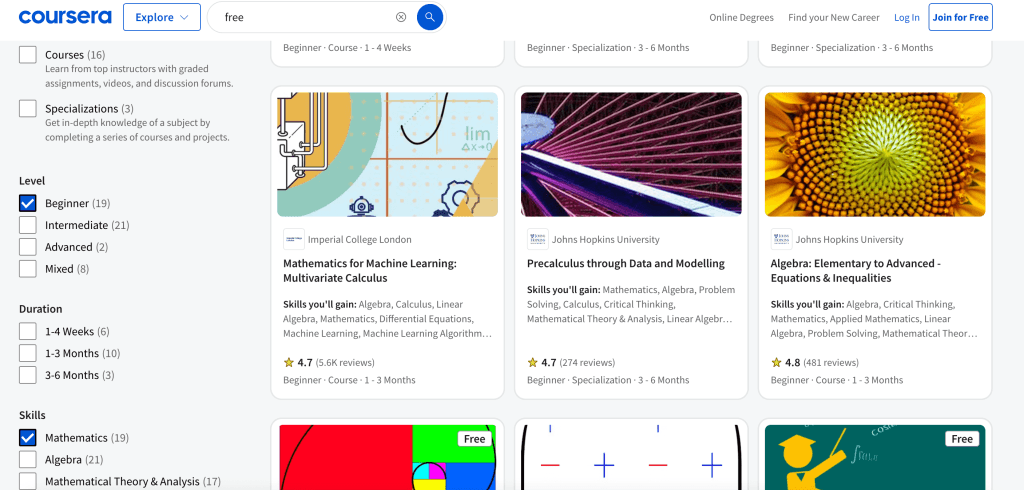Open Precalculus through Data and Modelling title
This screenshot has width=1024, height=490.
[x=625, y=264]
